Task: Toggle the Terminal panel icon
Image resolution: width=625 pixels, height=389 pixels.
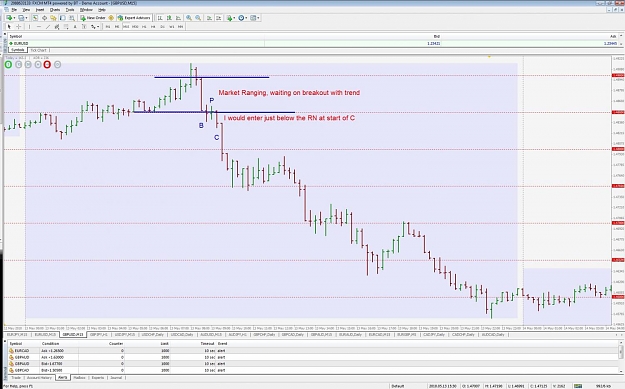Action: (62, 18)
